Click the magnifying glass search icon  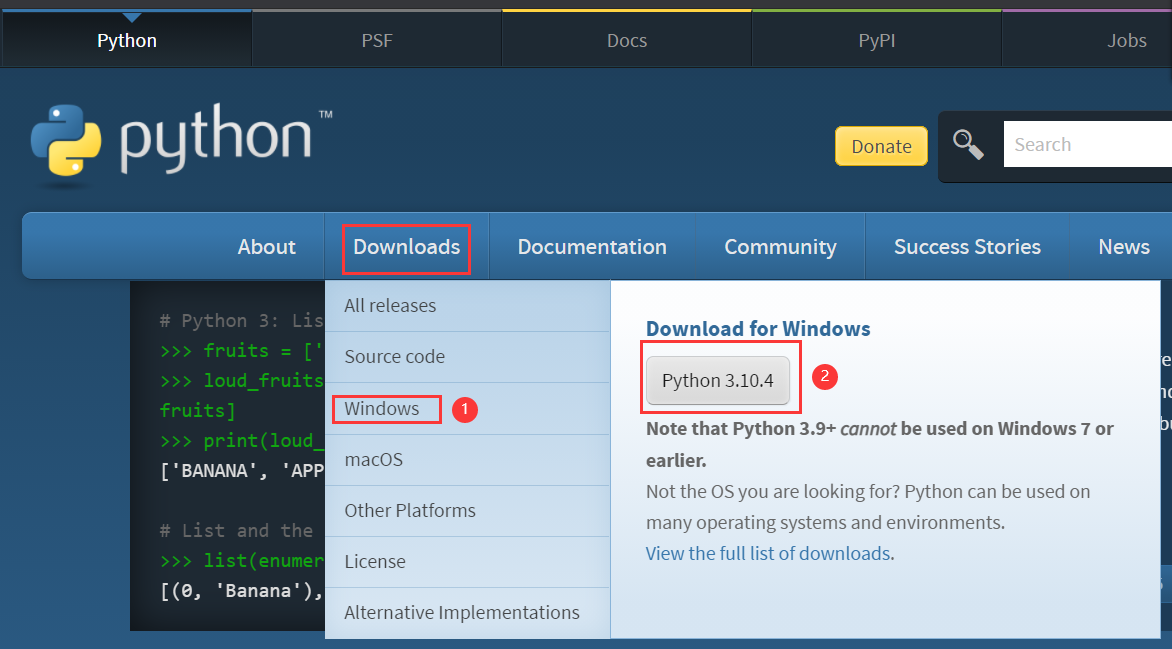(968, 144)
